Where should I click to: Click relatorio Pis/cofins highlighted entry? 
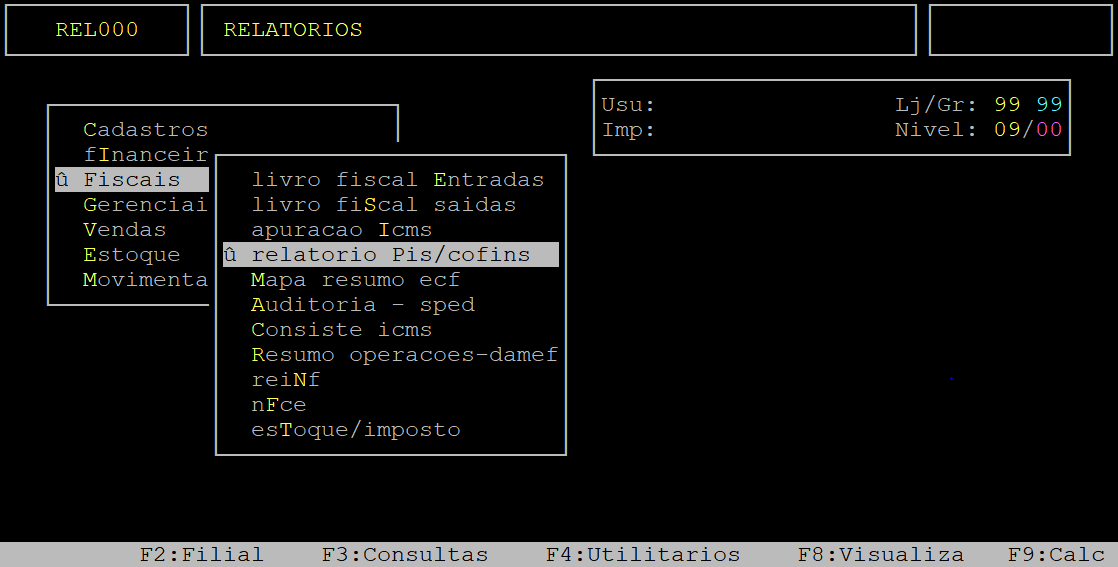[x=390, y=255]
